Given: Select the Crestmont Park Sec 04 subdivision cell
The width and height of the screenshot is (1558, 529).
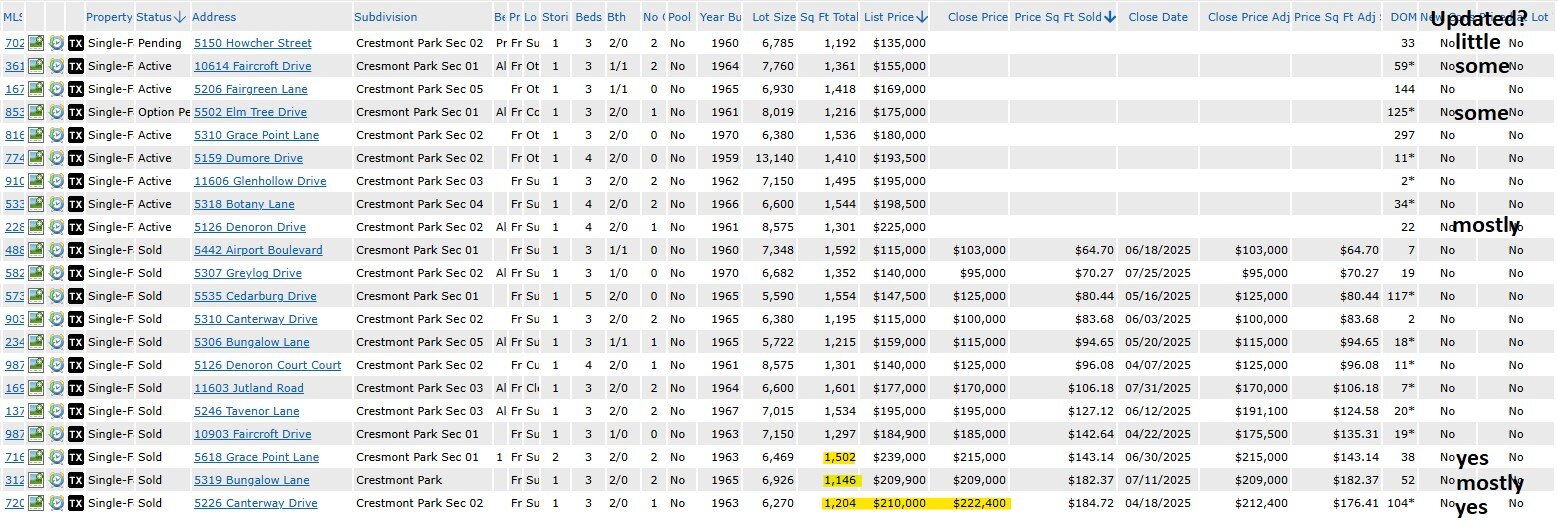Looking at the screenshot, I should pyautogui.click(x=418, y=204).
